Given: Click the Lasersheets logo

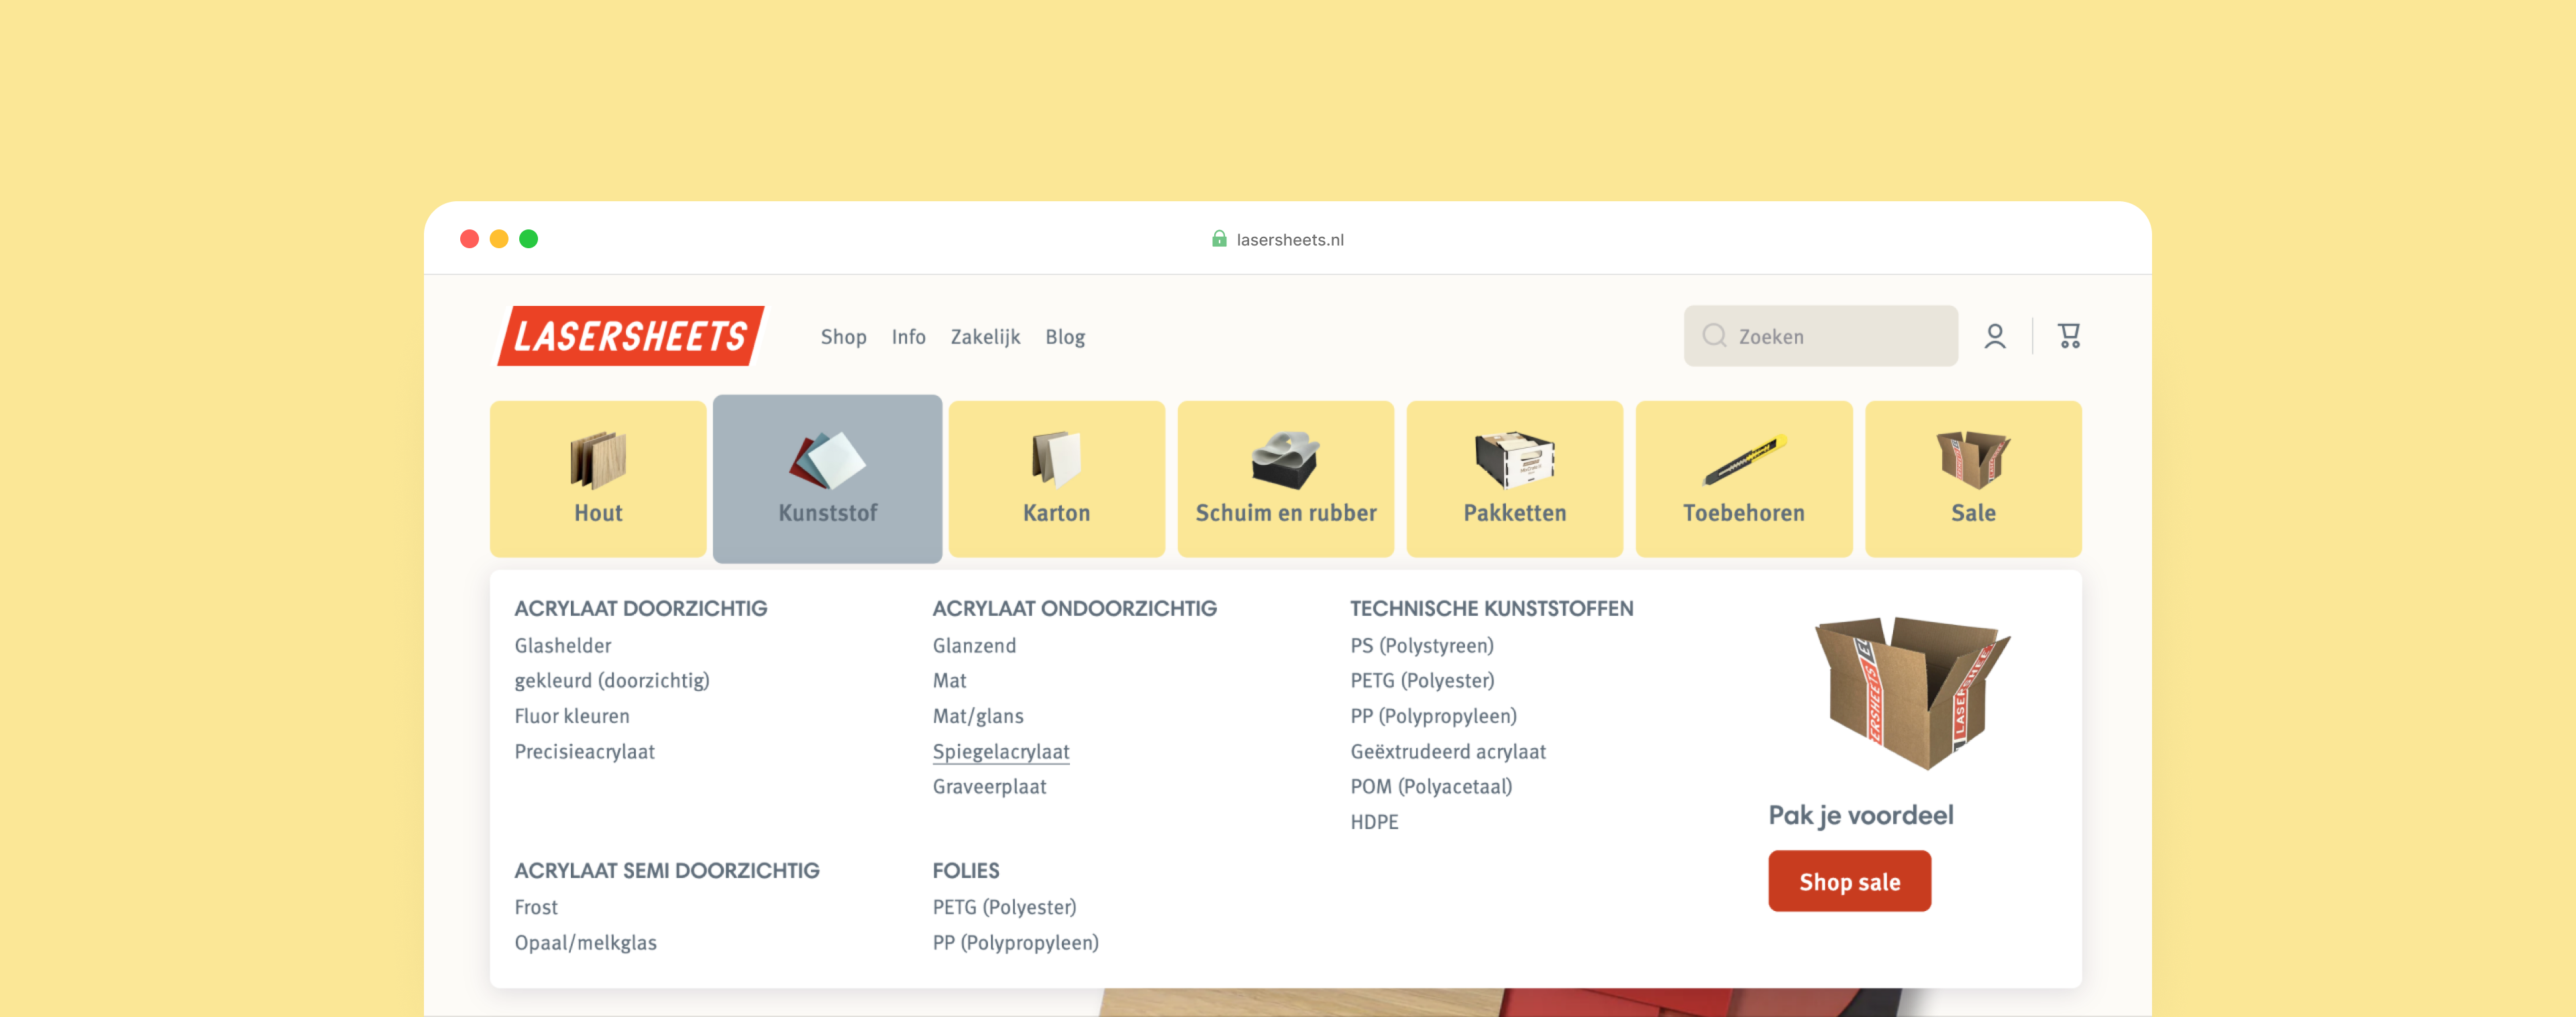Looking at the screenshot, I should (630, 336).
